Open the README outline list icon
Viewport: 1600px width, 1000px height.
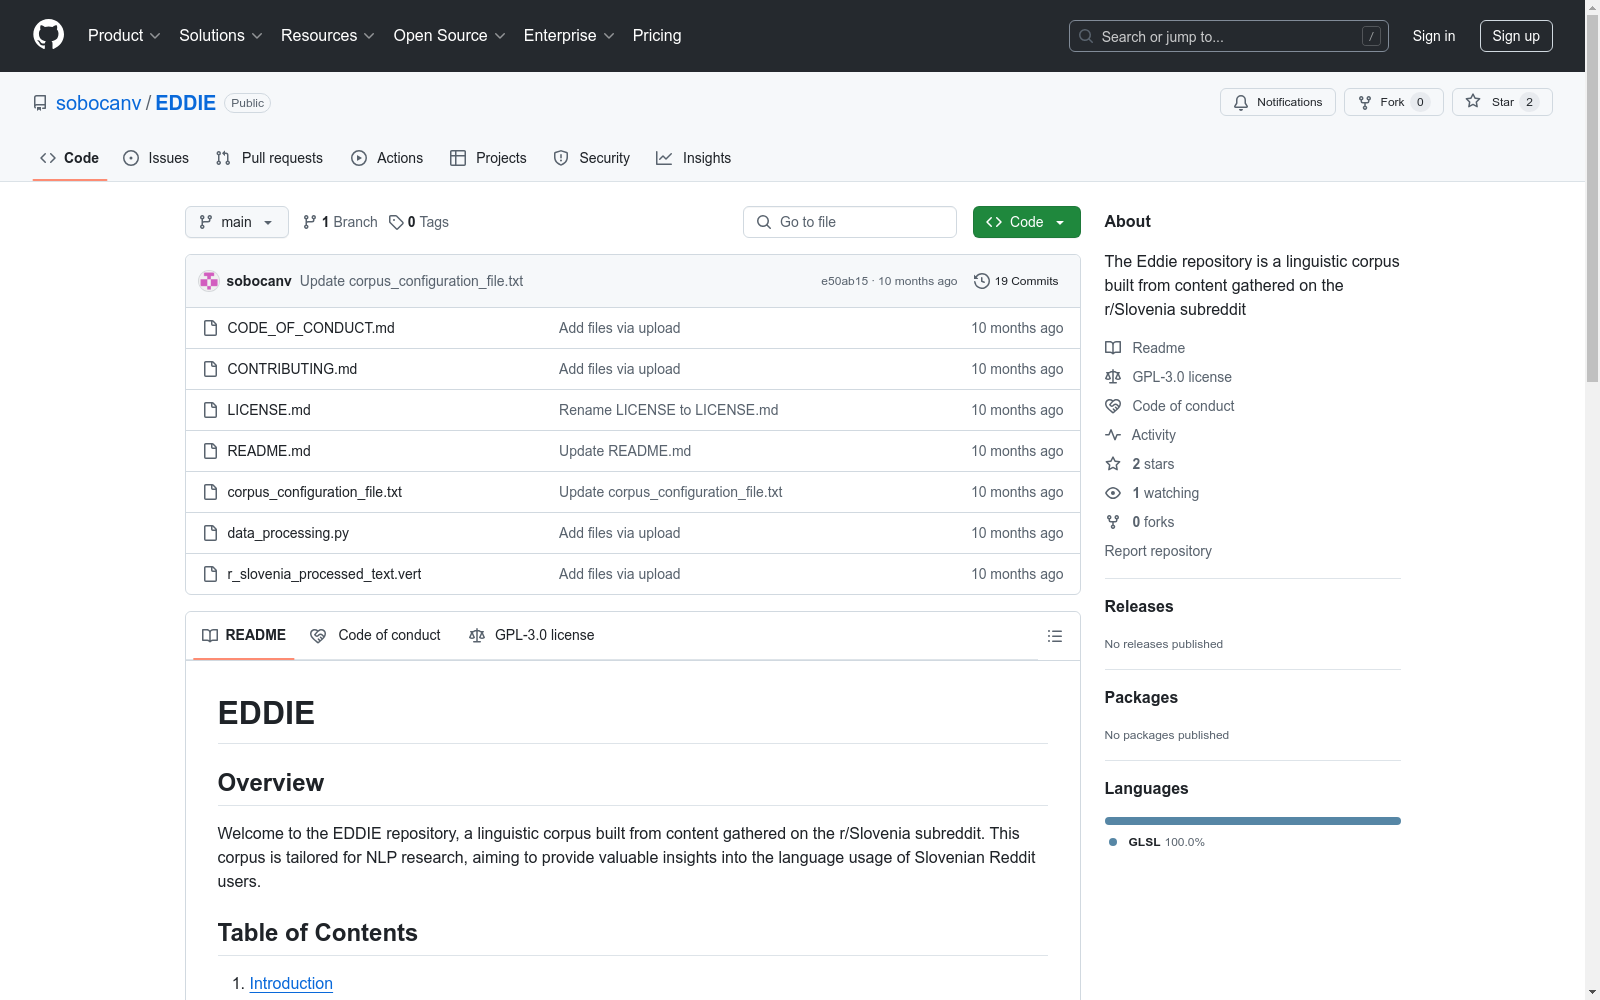pyautogui.click(x=1054, y=636)
